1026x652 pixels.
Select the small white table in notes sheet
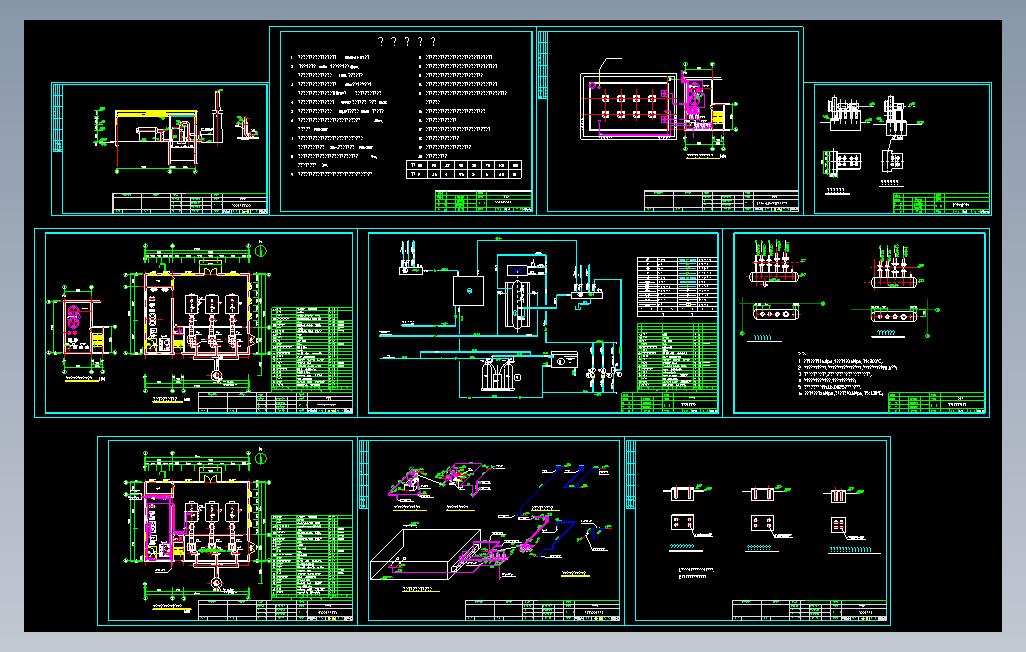[463, 170]
